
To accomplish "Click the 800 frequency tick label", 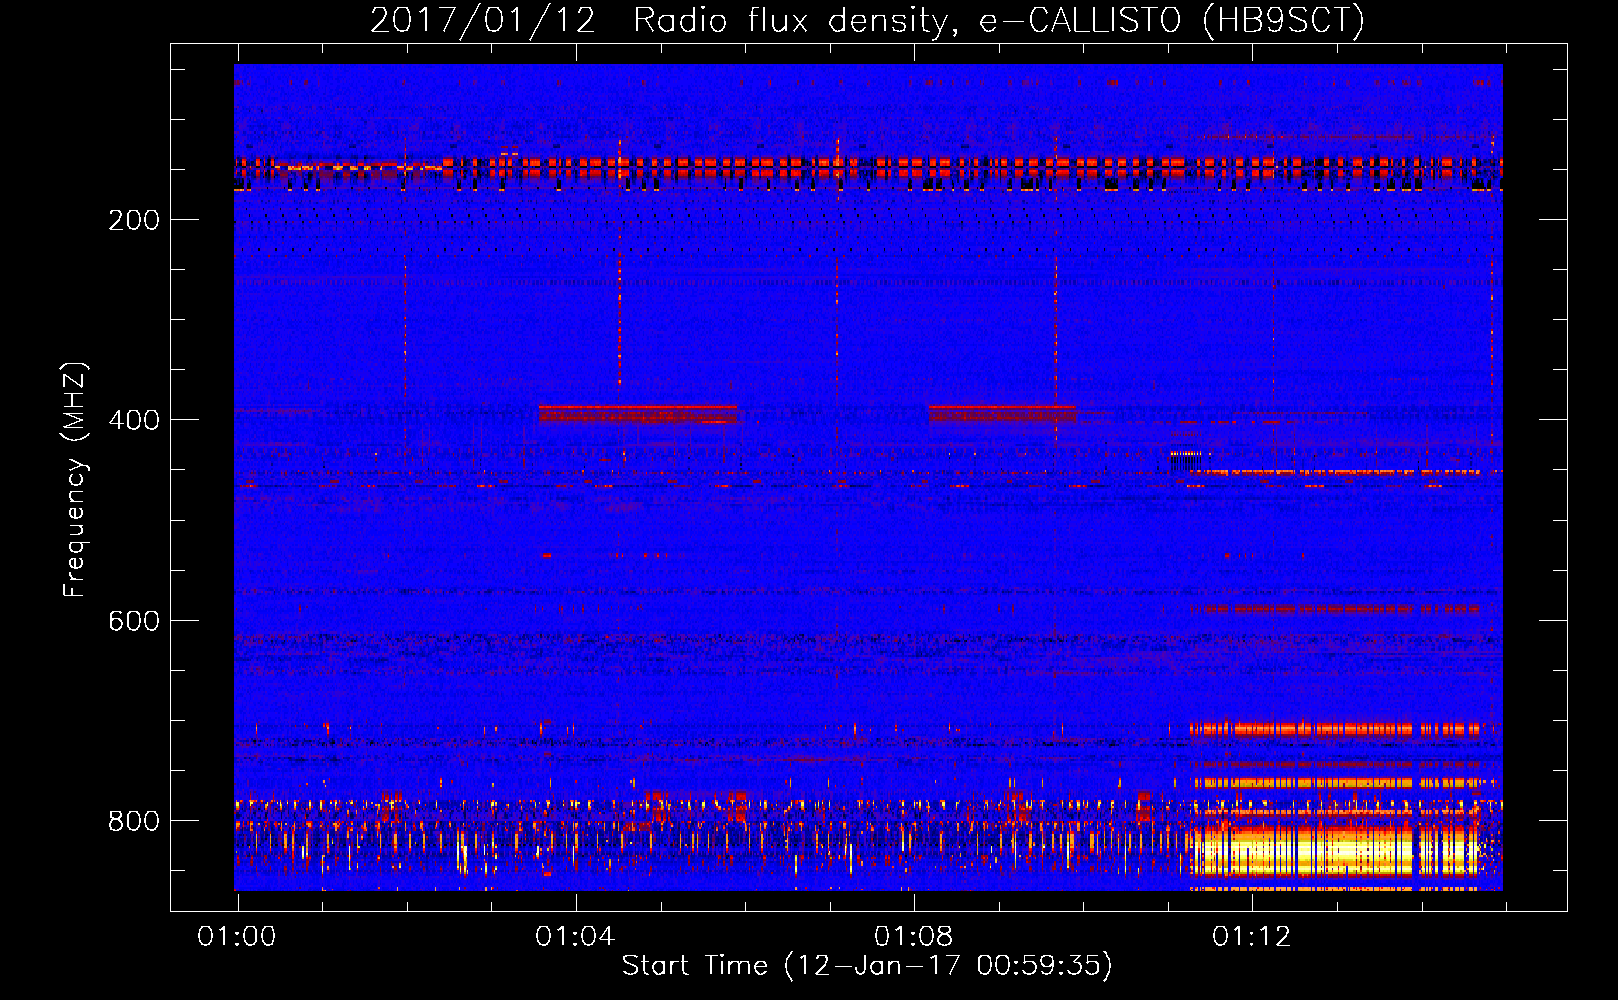I will [134, 821].
